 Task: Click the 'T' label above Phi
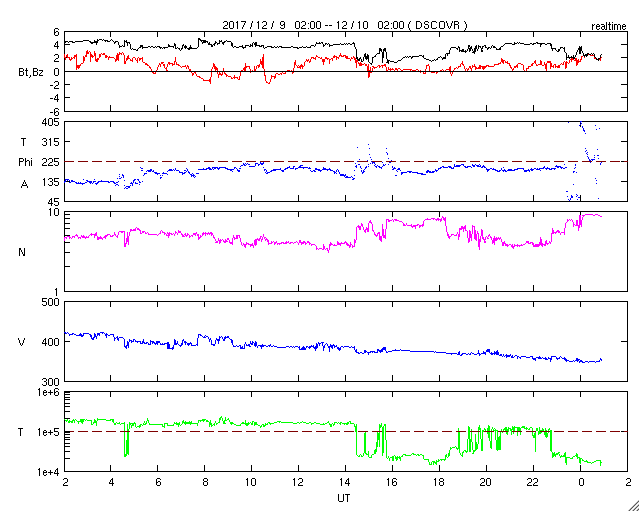point(23,141)
